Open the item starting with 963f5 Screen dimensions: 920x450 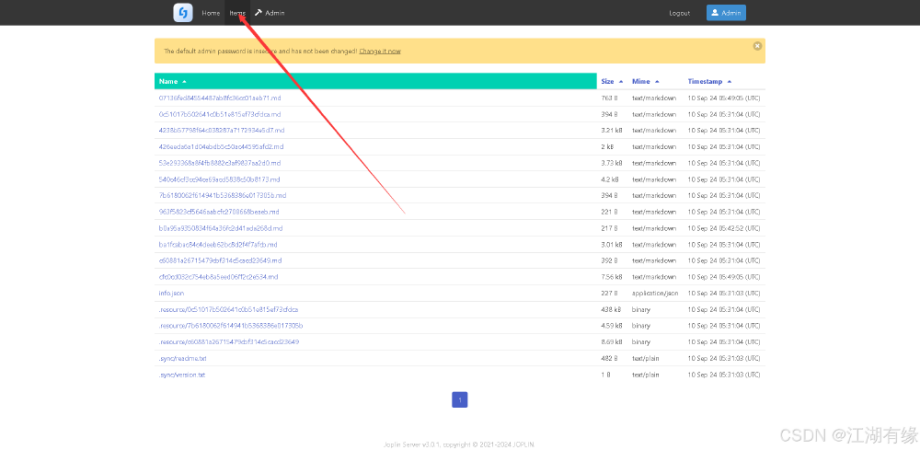click(219, 212)
